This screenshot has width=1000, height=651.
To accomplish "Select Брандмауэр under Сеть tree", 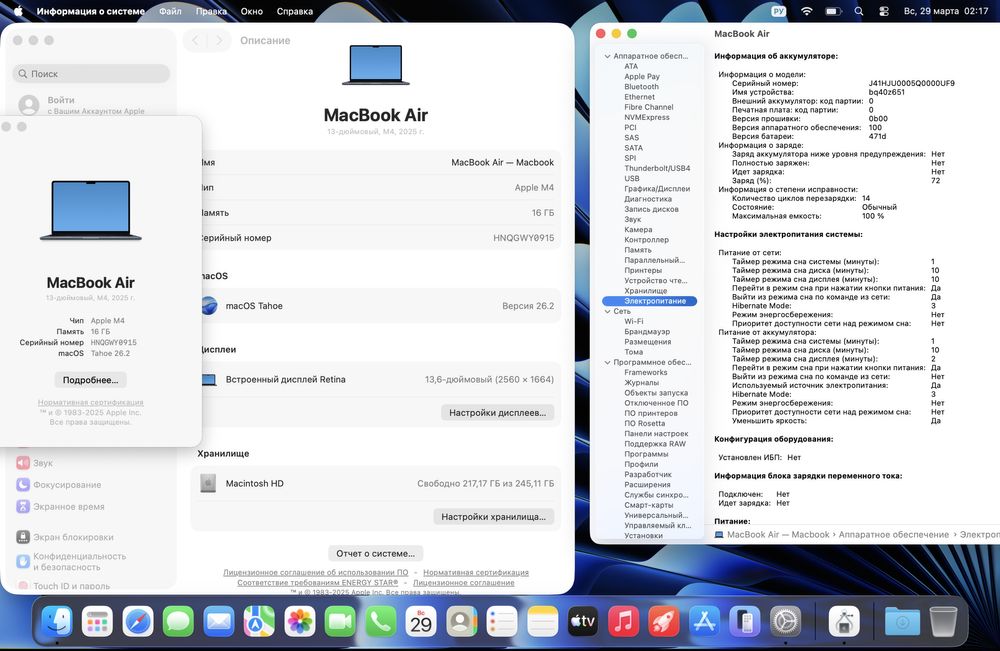I will pos(647,332).
